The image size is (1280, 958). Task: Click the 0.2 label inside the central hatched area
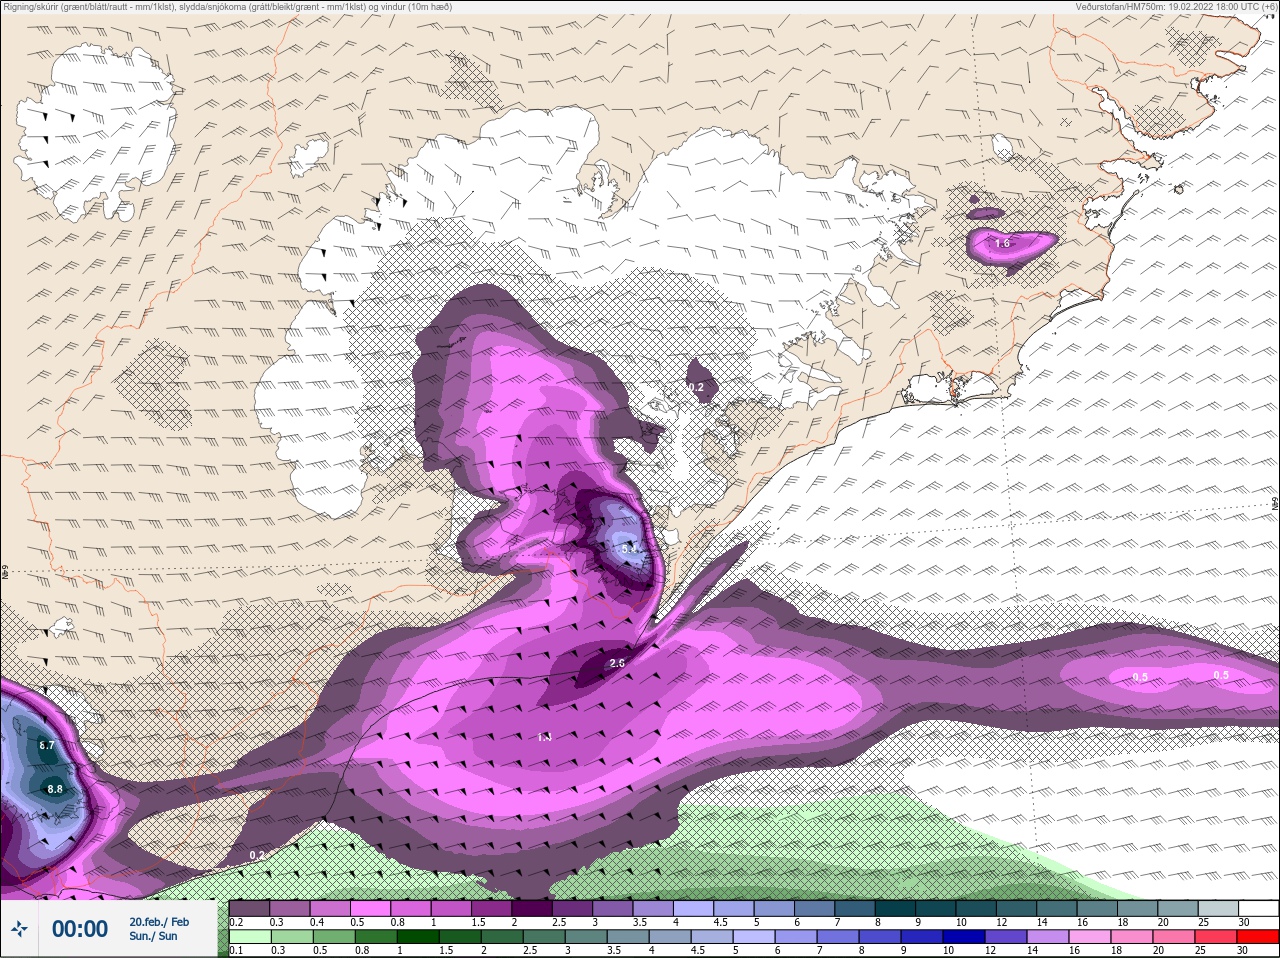[696, 388]
